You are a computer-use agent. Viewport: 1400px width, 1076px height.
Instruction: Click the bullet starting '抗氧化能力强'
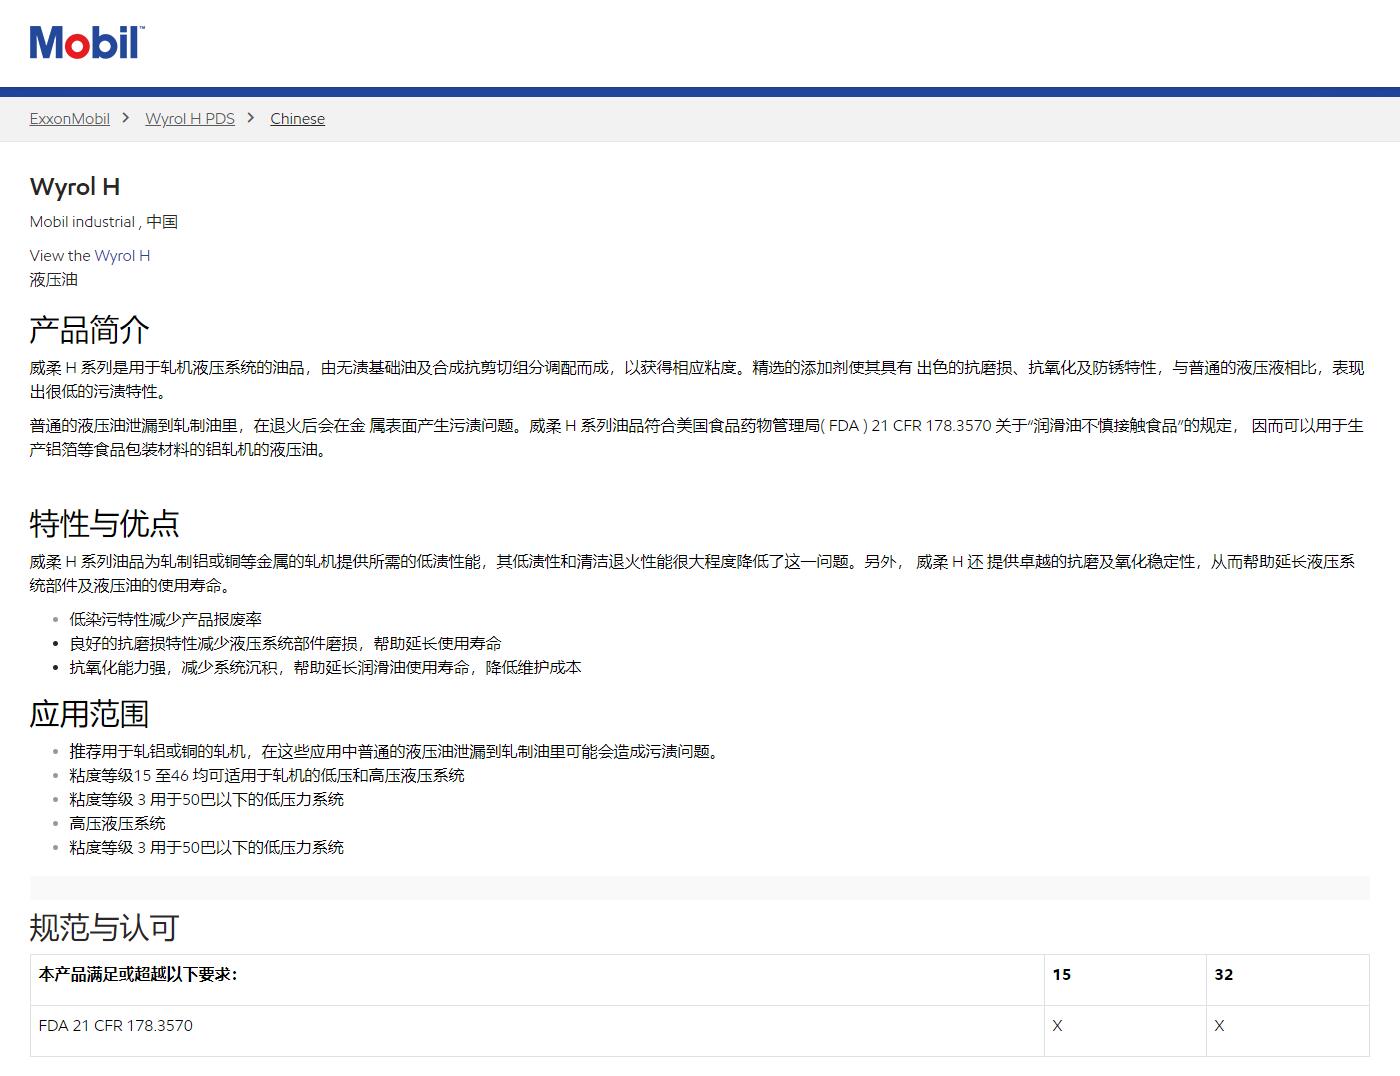[x=325, y=668]
